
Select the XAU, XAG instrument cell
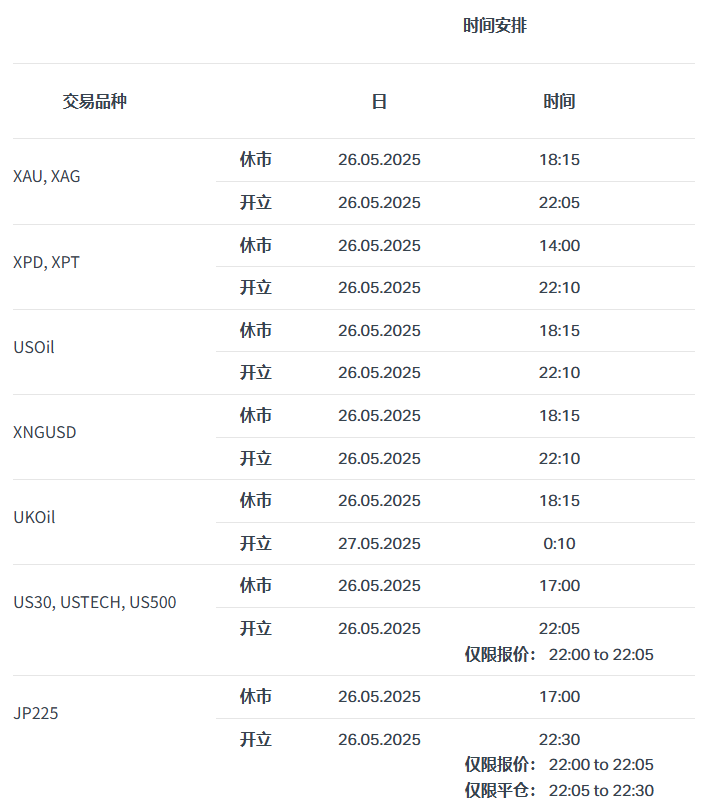click(47, 176)
